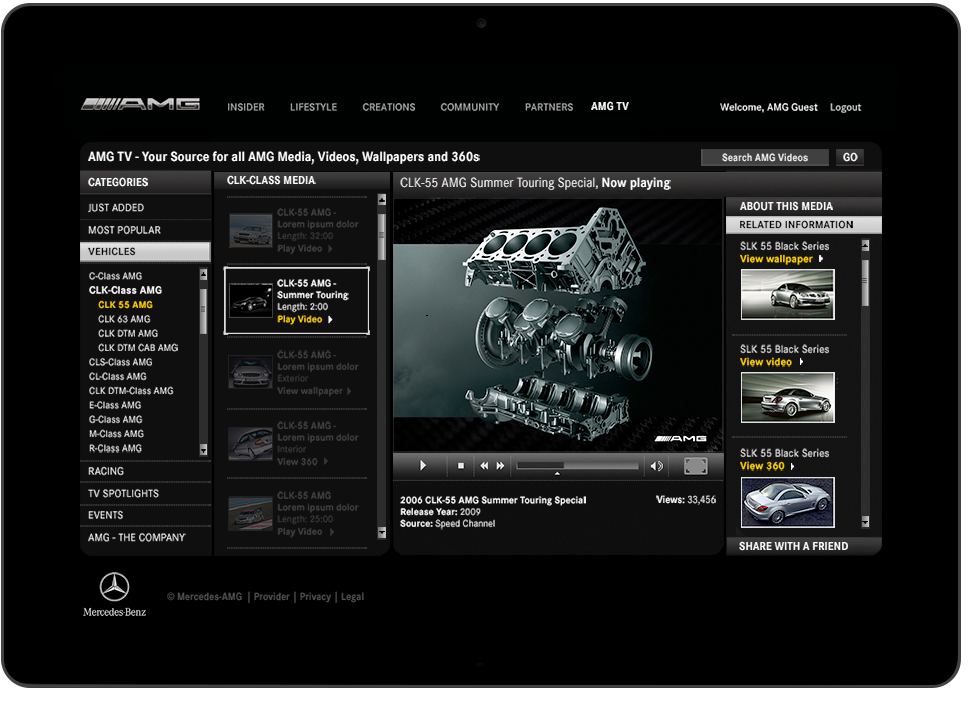Screen dimensions: 975x726
Task: Expand the RACING category
Action: 146,471
